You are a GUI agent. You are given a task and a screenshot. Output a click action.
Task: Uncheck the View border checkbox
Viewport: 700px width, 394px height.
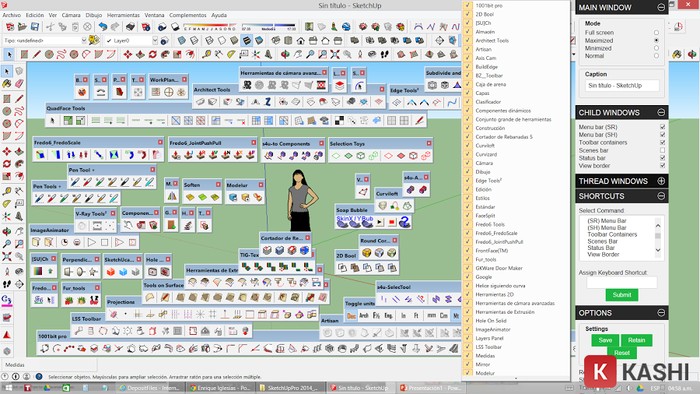point(662,166)
